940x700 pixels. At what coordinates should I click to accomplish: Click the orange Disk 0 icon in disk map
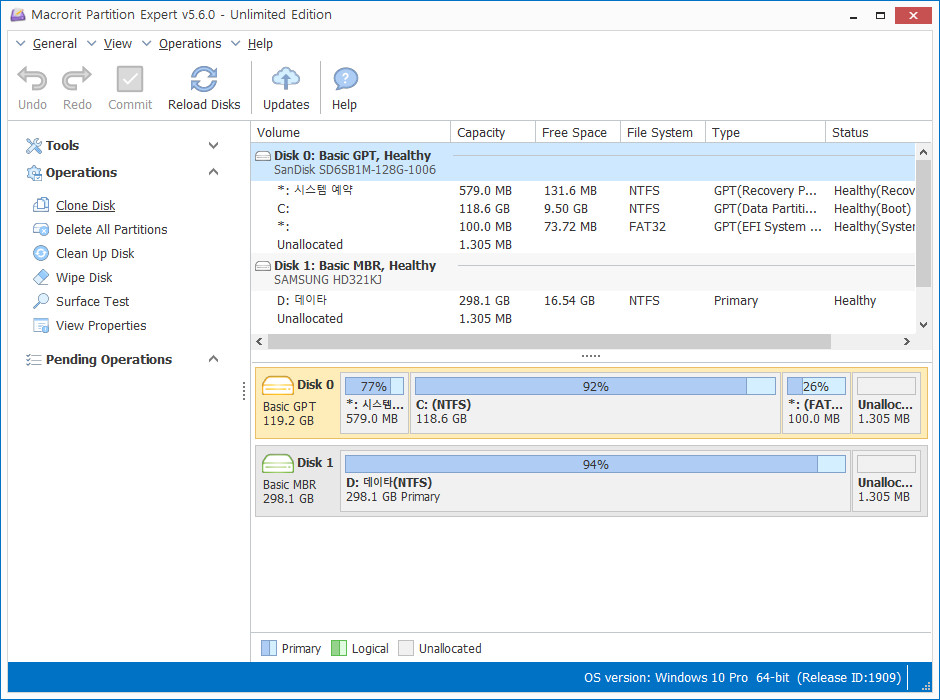(x=278, y=385)
